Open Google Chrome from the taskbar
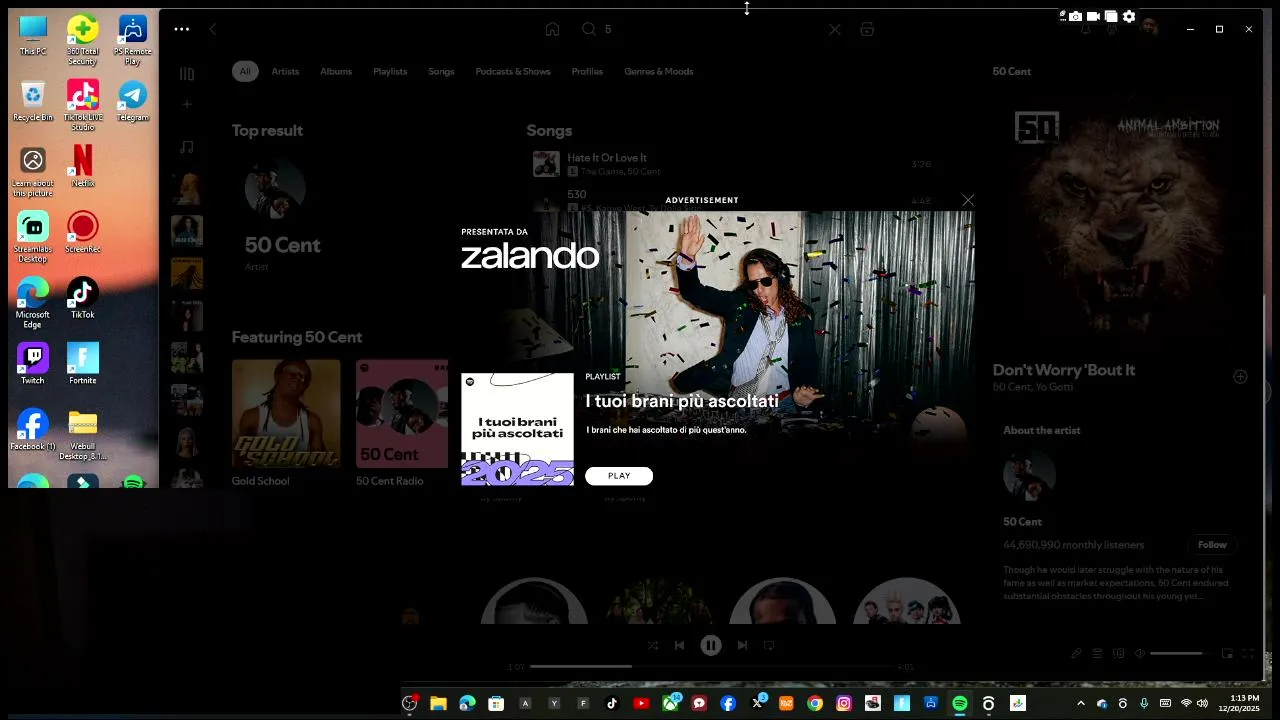 815,704
